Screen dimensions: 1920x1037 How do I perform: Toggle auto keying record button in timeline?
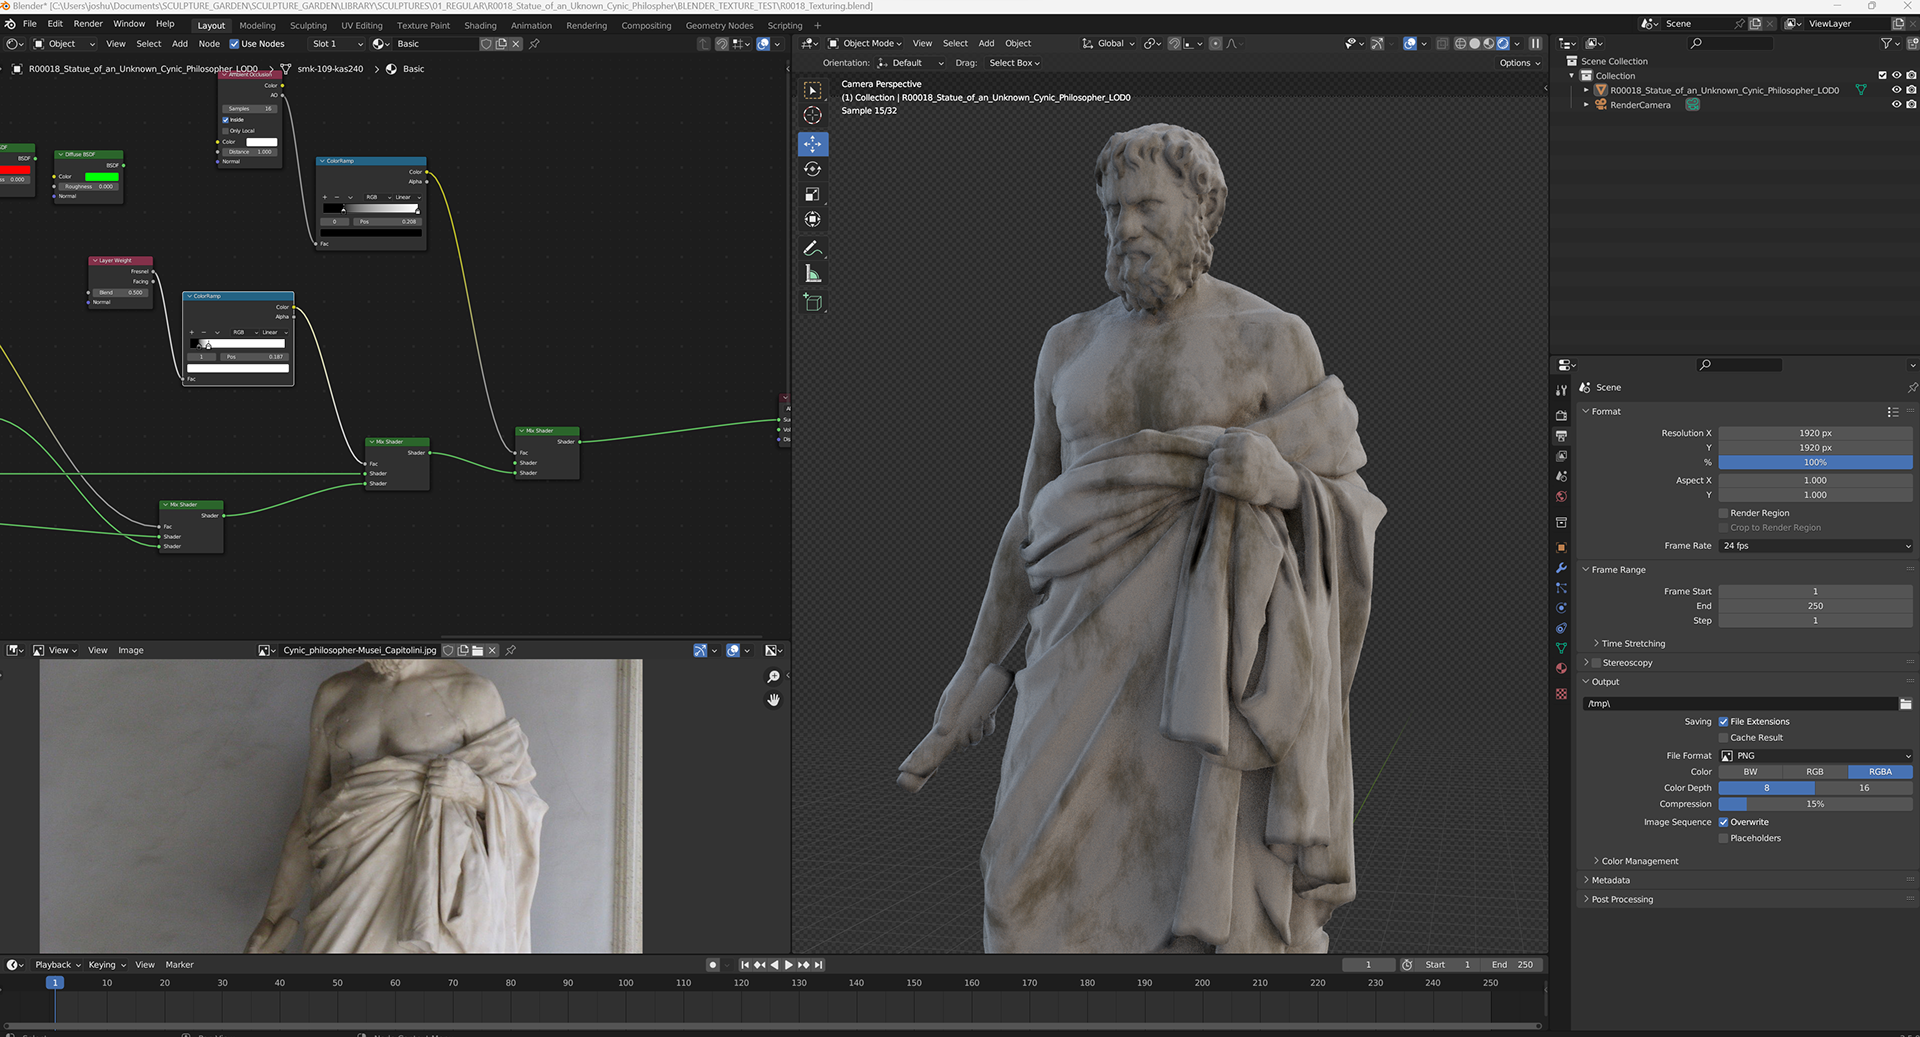(712, 965)
